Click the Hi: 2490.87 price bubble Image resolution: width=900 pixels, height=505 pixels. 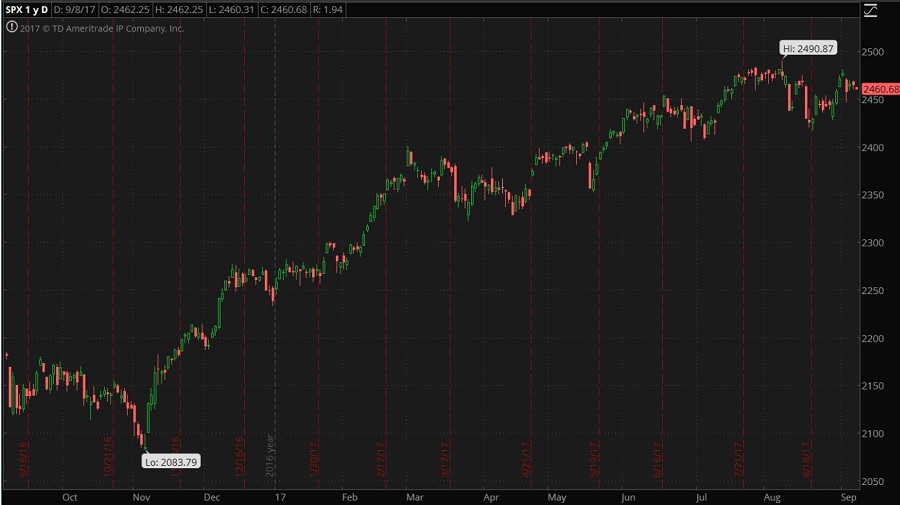809,49
